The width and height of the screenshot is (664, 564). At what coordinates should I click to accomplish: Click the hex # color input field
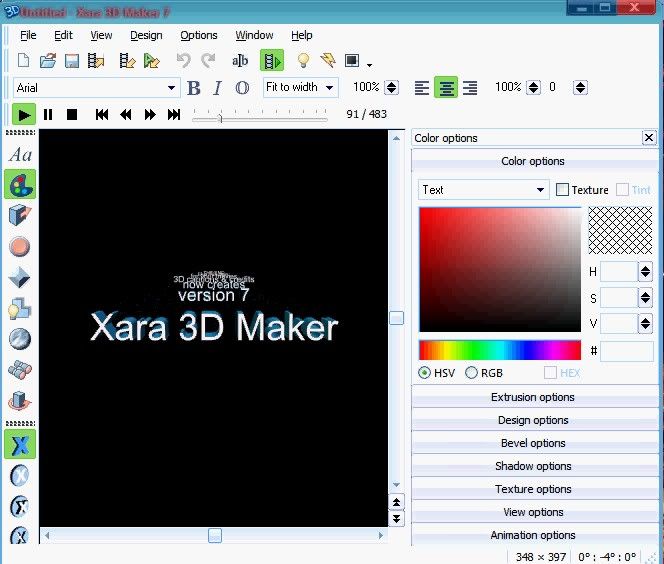[x=627, y=351]
